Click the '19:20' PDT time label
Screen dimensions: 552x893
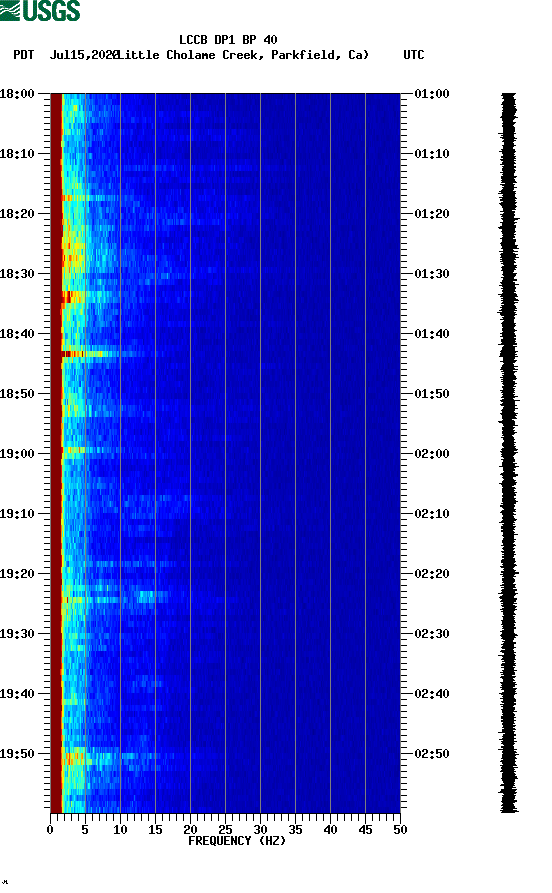[17, 574]
